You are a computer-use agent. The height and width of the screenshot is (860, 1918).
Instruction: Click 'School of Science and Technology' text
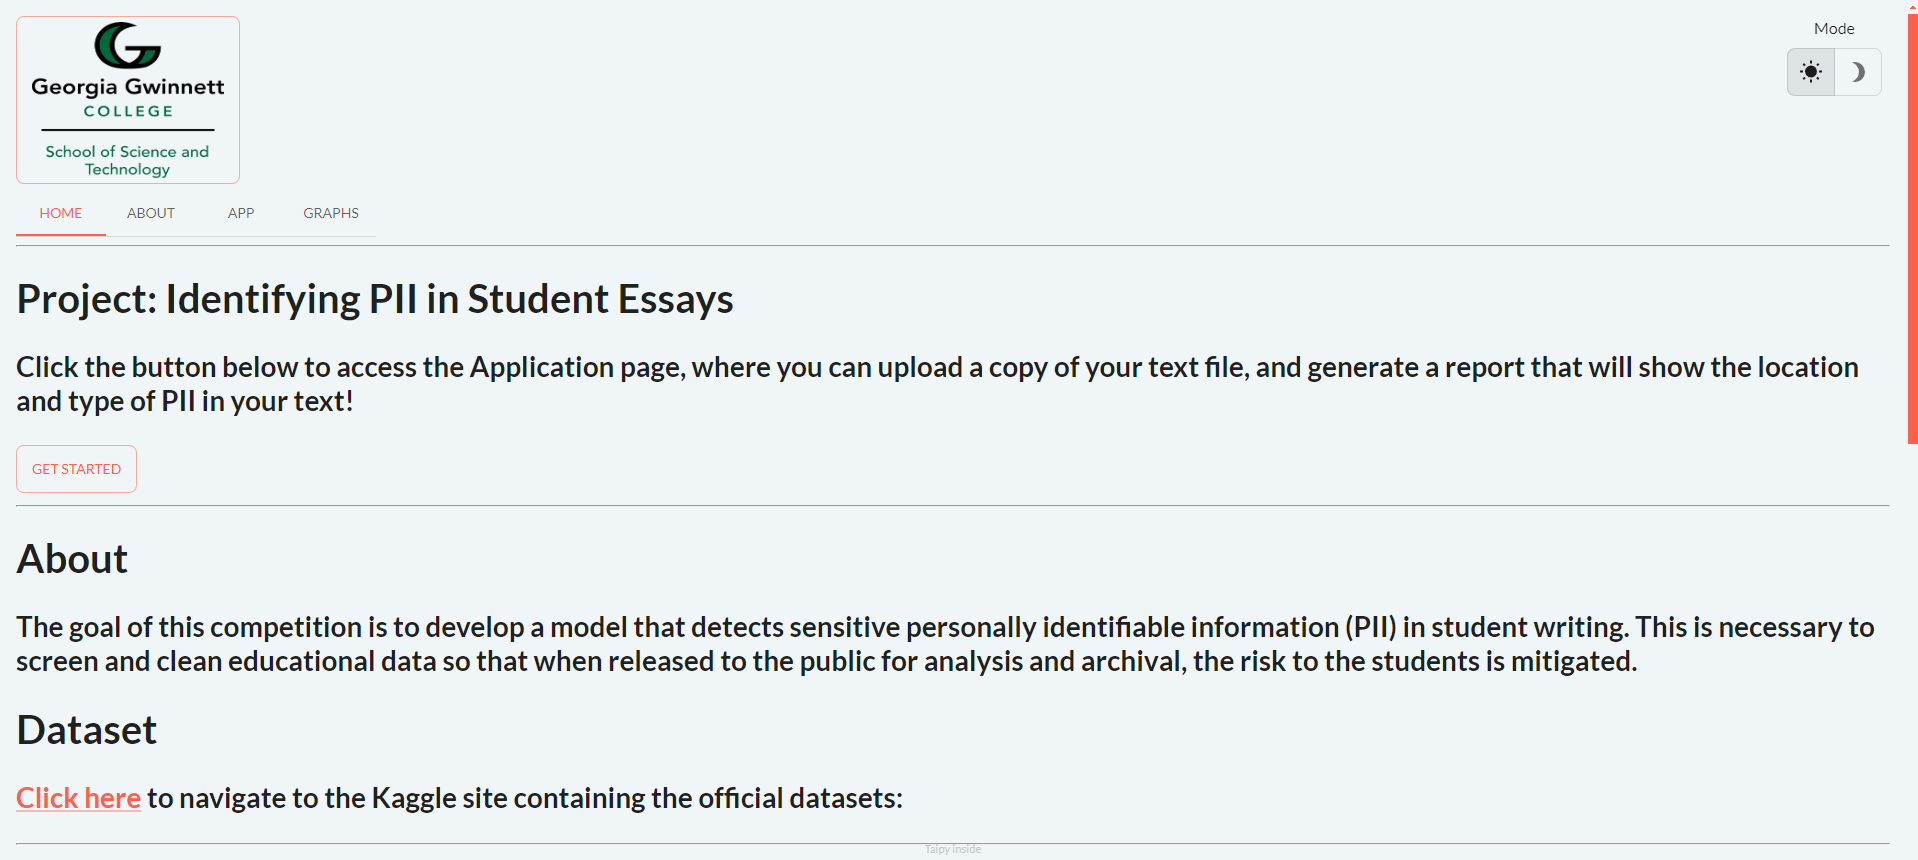(x=127, y=160)
